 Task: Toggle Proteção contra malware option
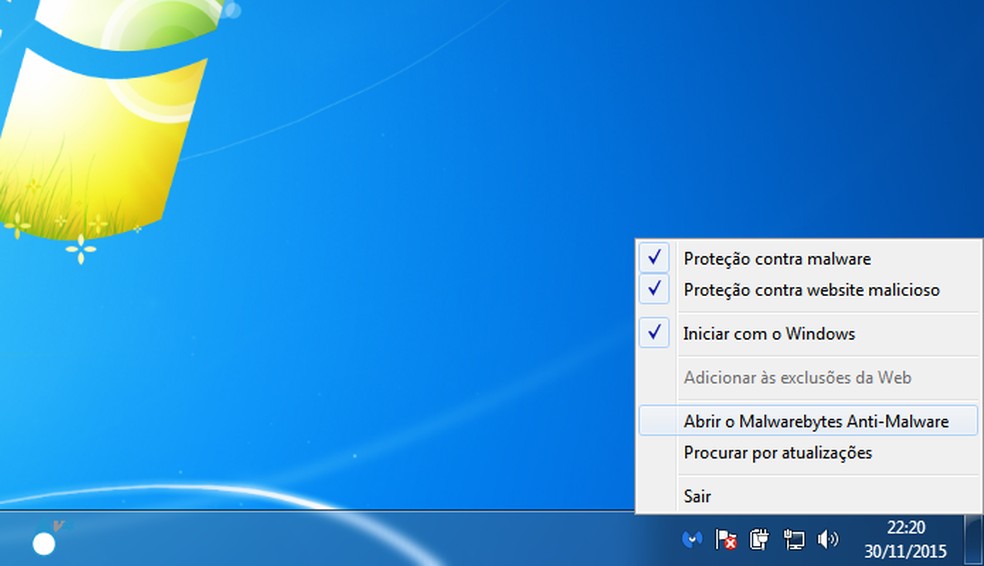click(x=808, y=259)
